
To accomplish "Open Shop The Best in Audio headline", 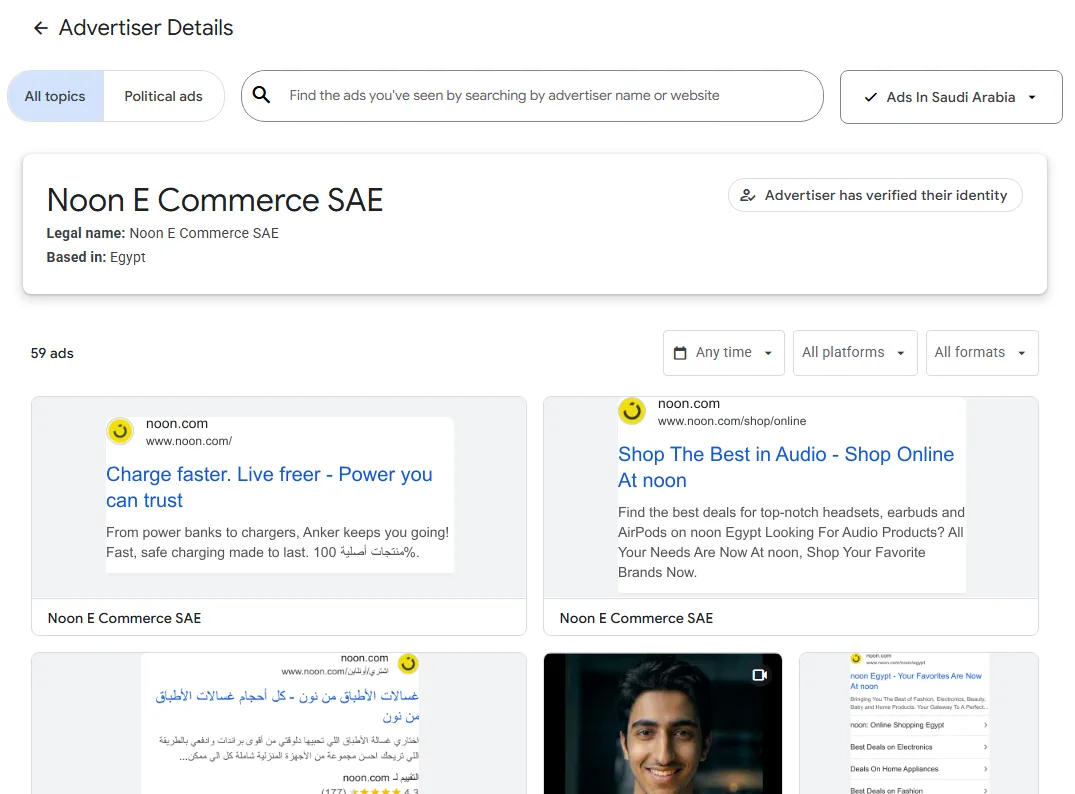I will pos(786,467).
